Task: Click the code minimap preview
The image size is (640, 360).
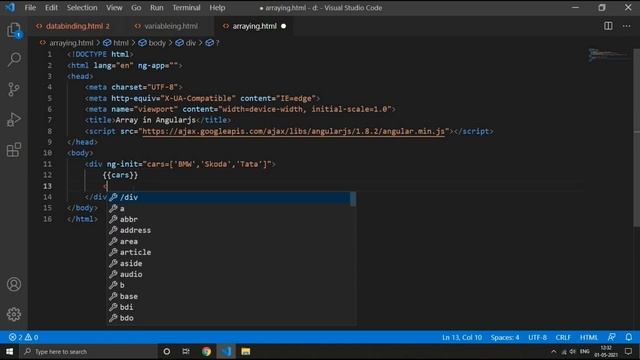Action: click(608, 55)
